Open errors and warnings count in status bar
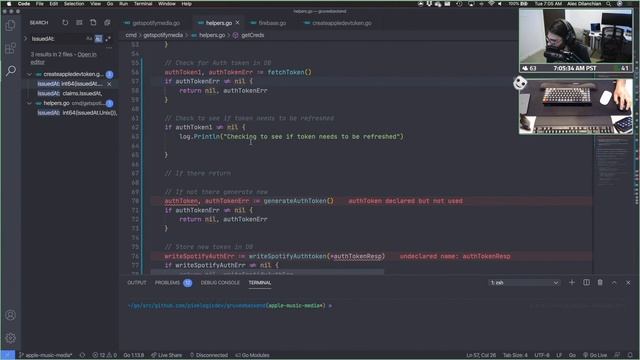The height and width of the screenshot is (360, 640). click(x=104, y=355)
